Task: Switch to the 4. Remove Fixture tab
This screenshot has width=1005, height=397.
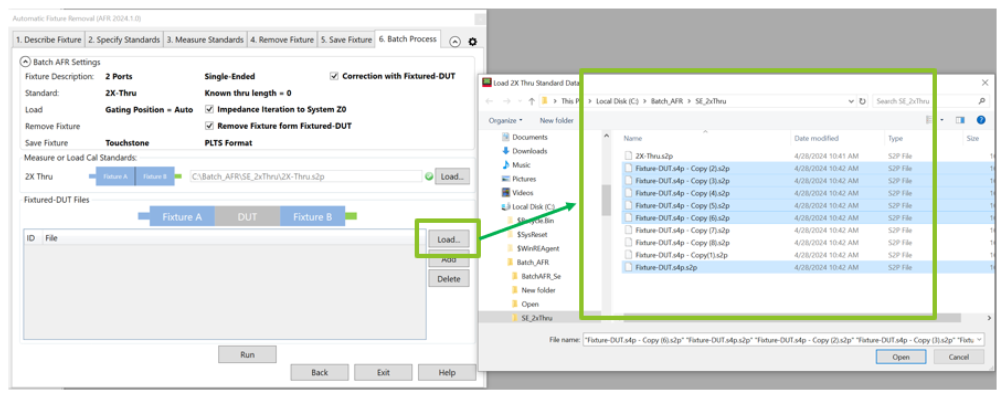Action: (282, 40)
